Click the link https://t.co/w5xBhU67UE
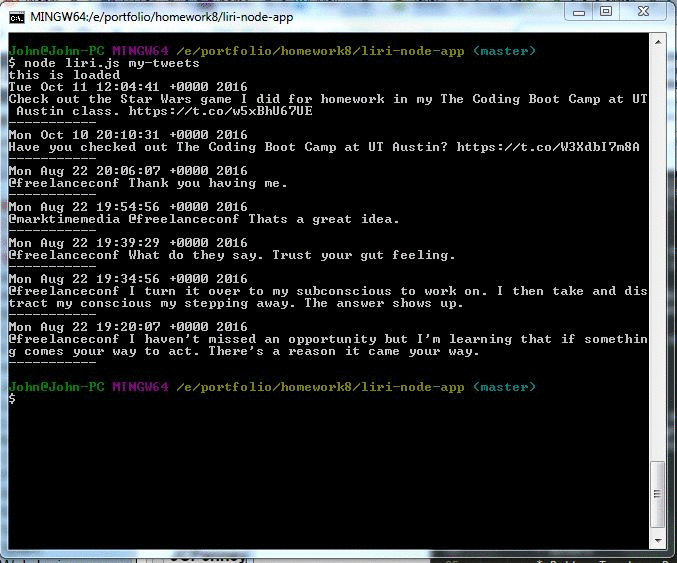The image size is (677, 563). click(220, 111)
